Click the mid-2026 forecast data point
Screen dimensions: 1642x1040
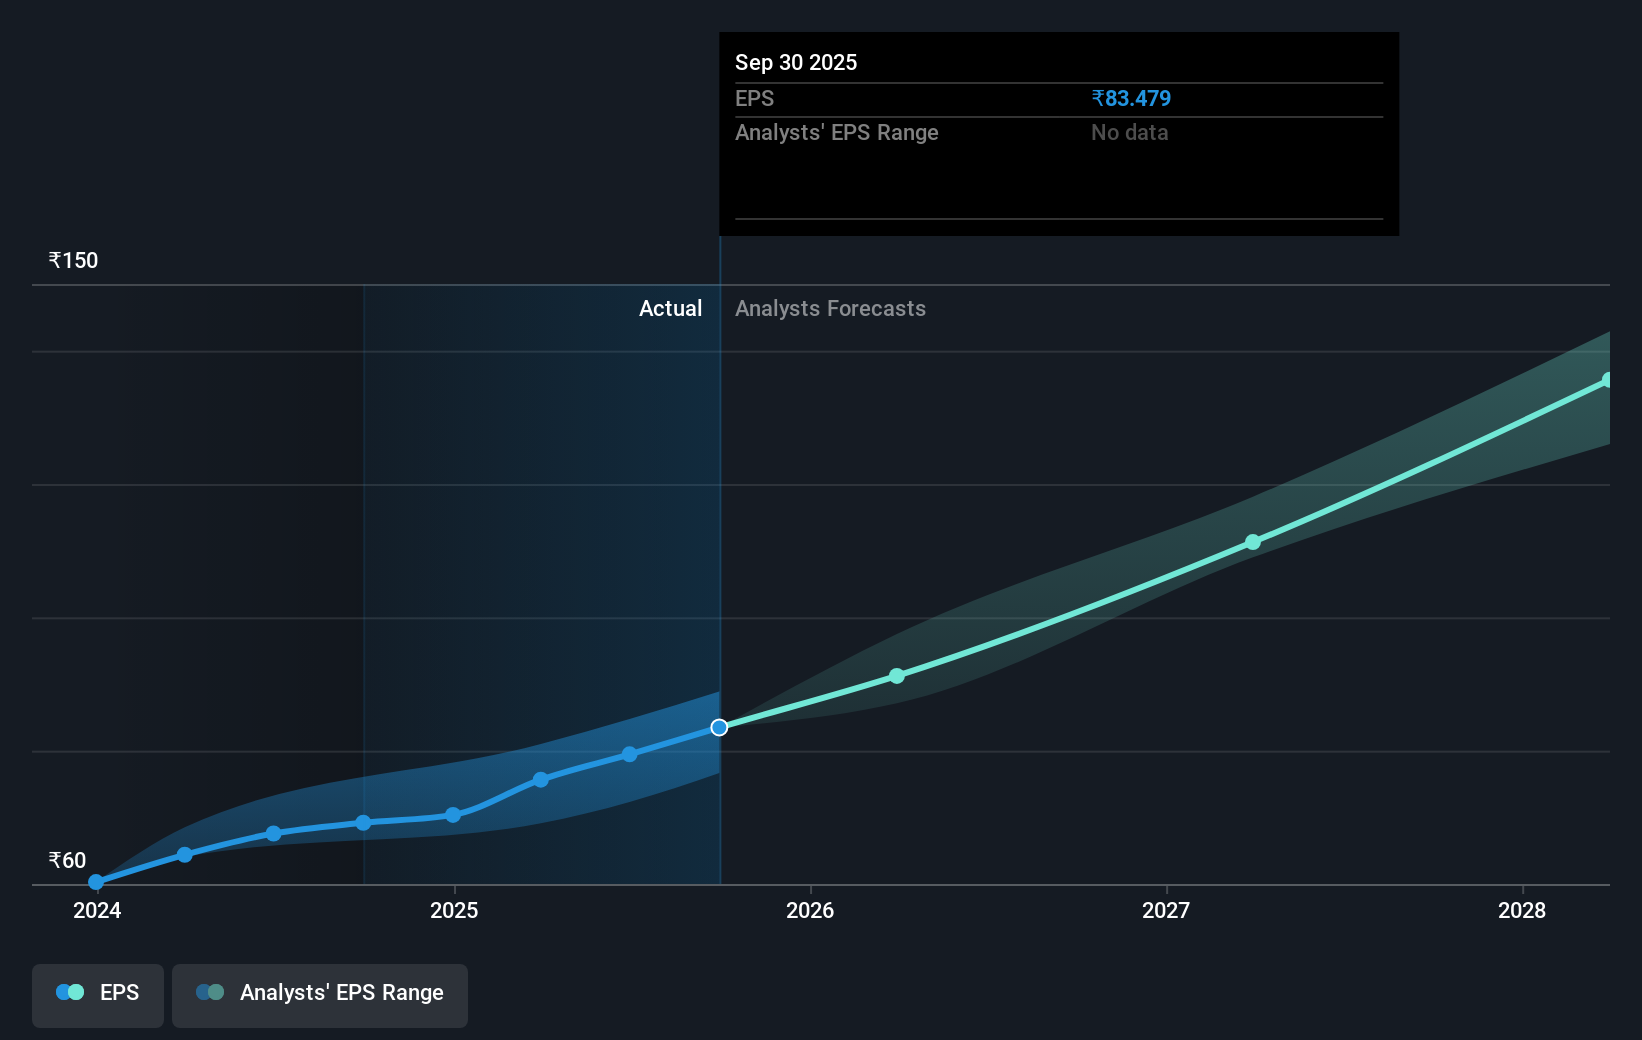click(897, 676)
